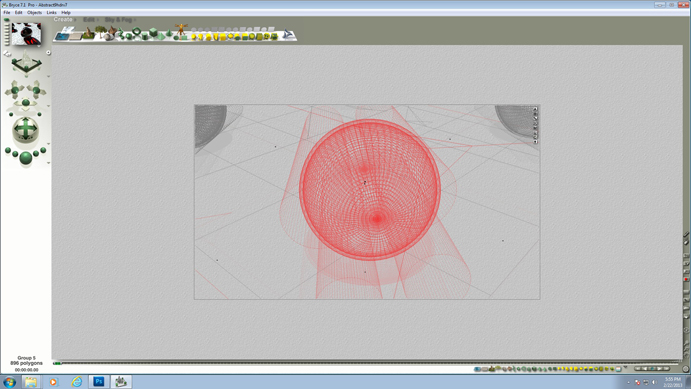Screen dimensions: 691x389
Task: Click top icon on wireframe edge toolbar
Action: pyautogui.click(x=535, y=108)
